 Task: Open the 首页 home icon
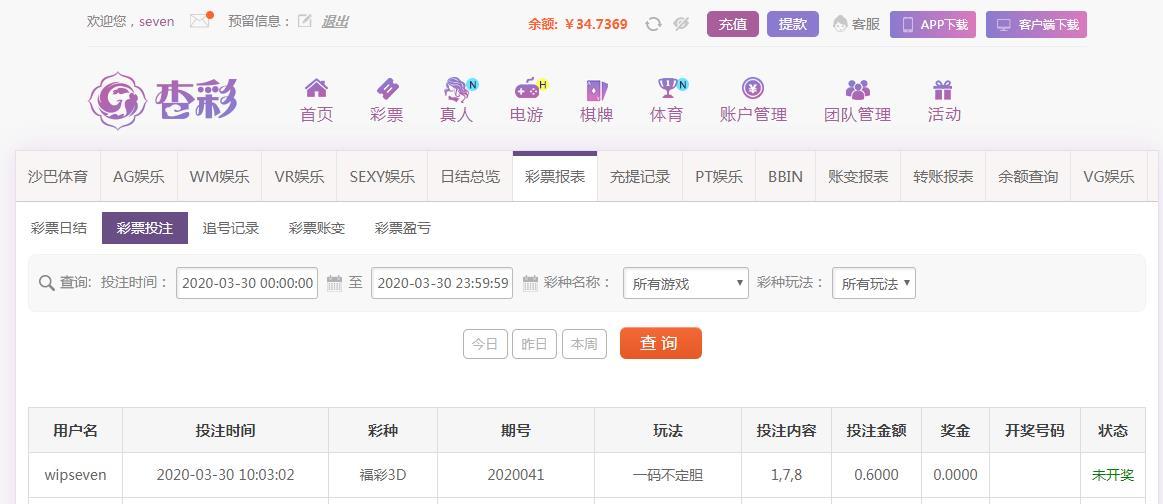pos(316,88)
